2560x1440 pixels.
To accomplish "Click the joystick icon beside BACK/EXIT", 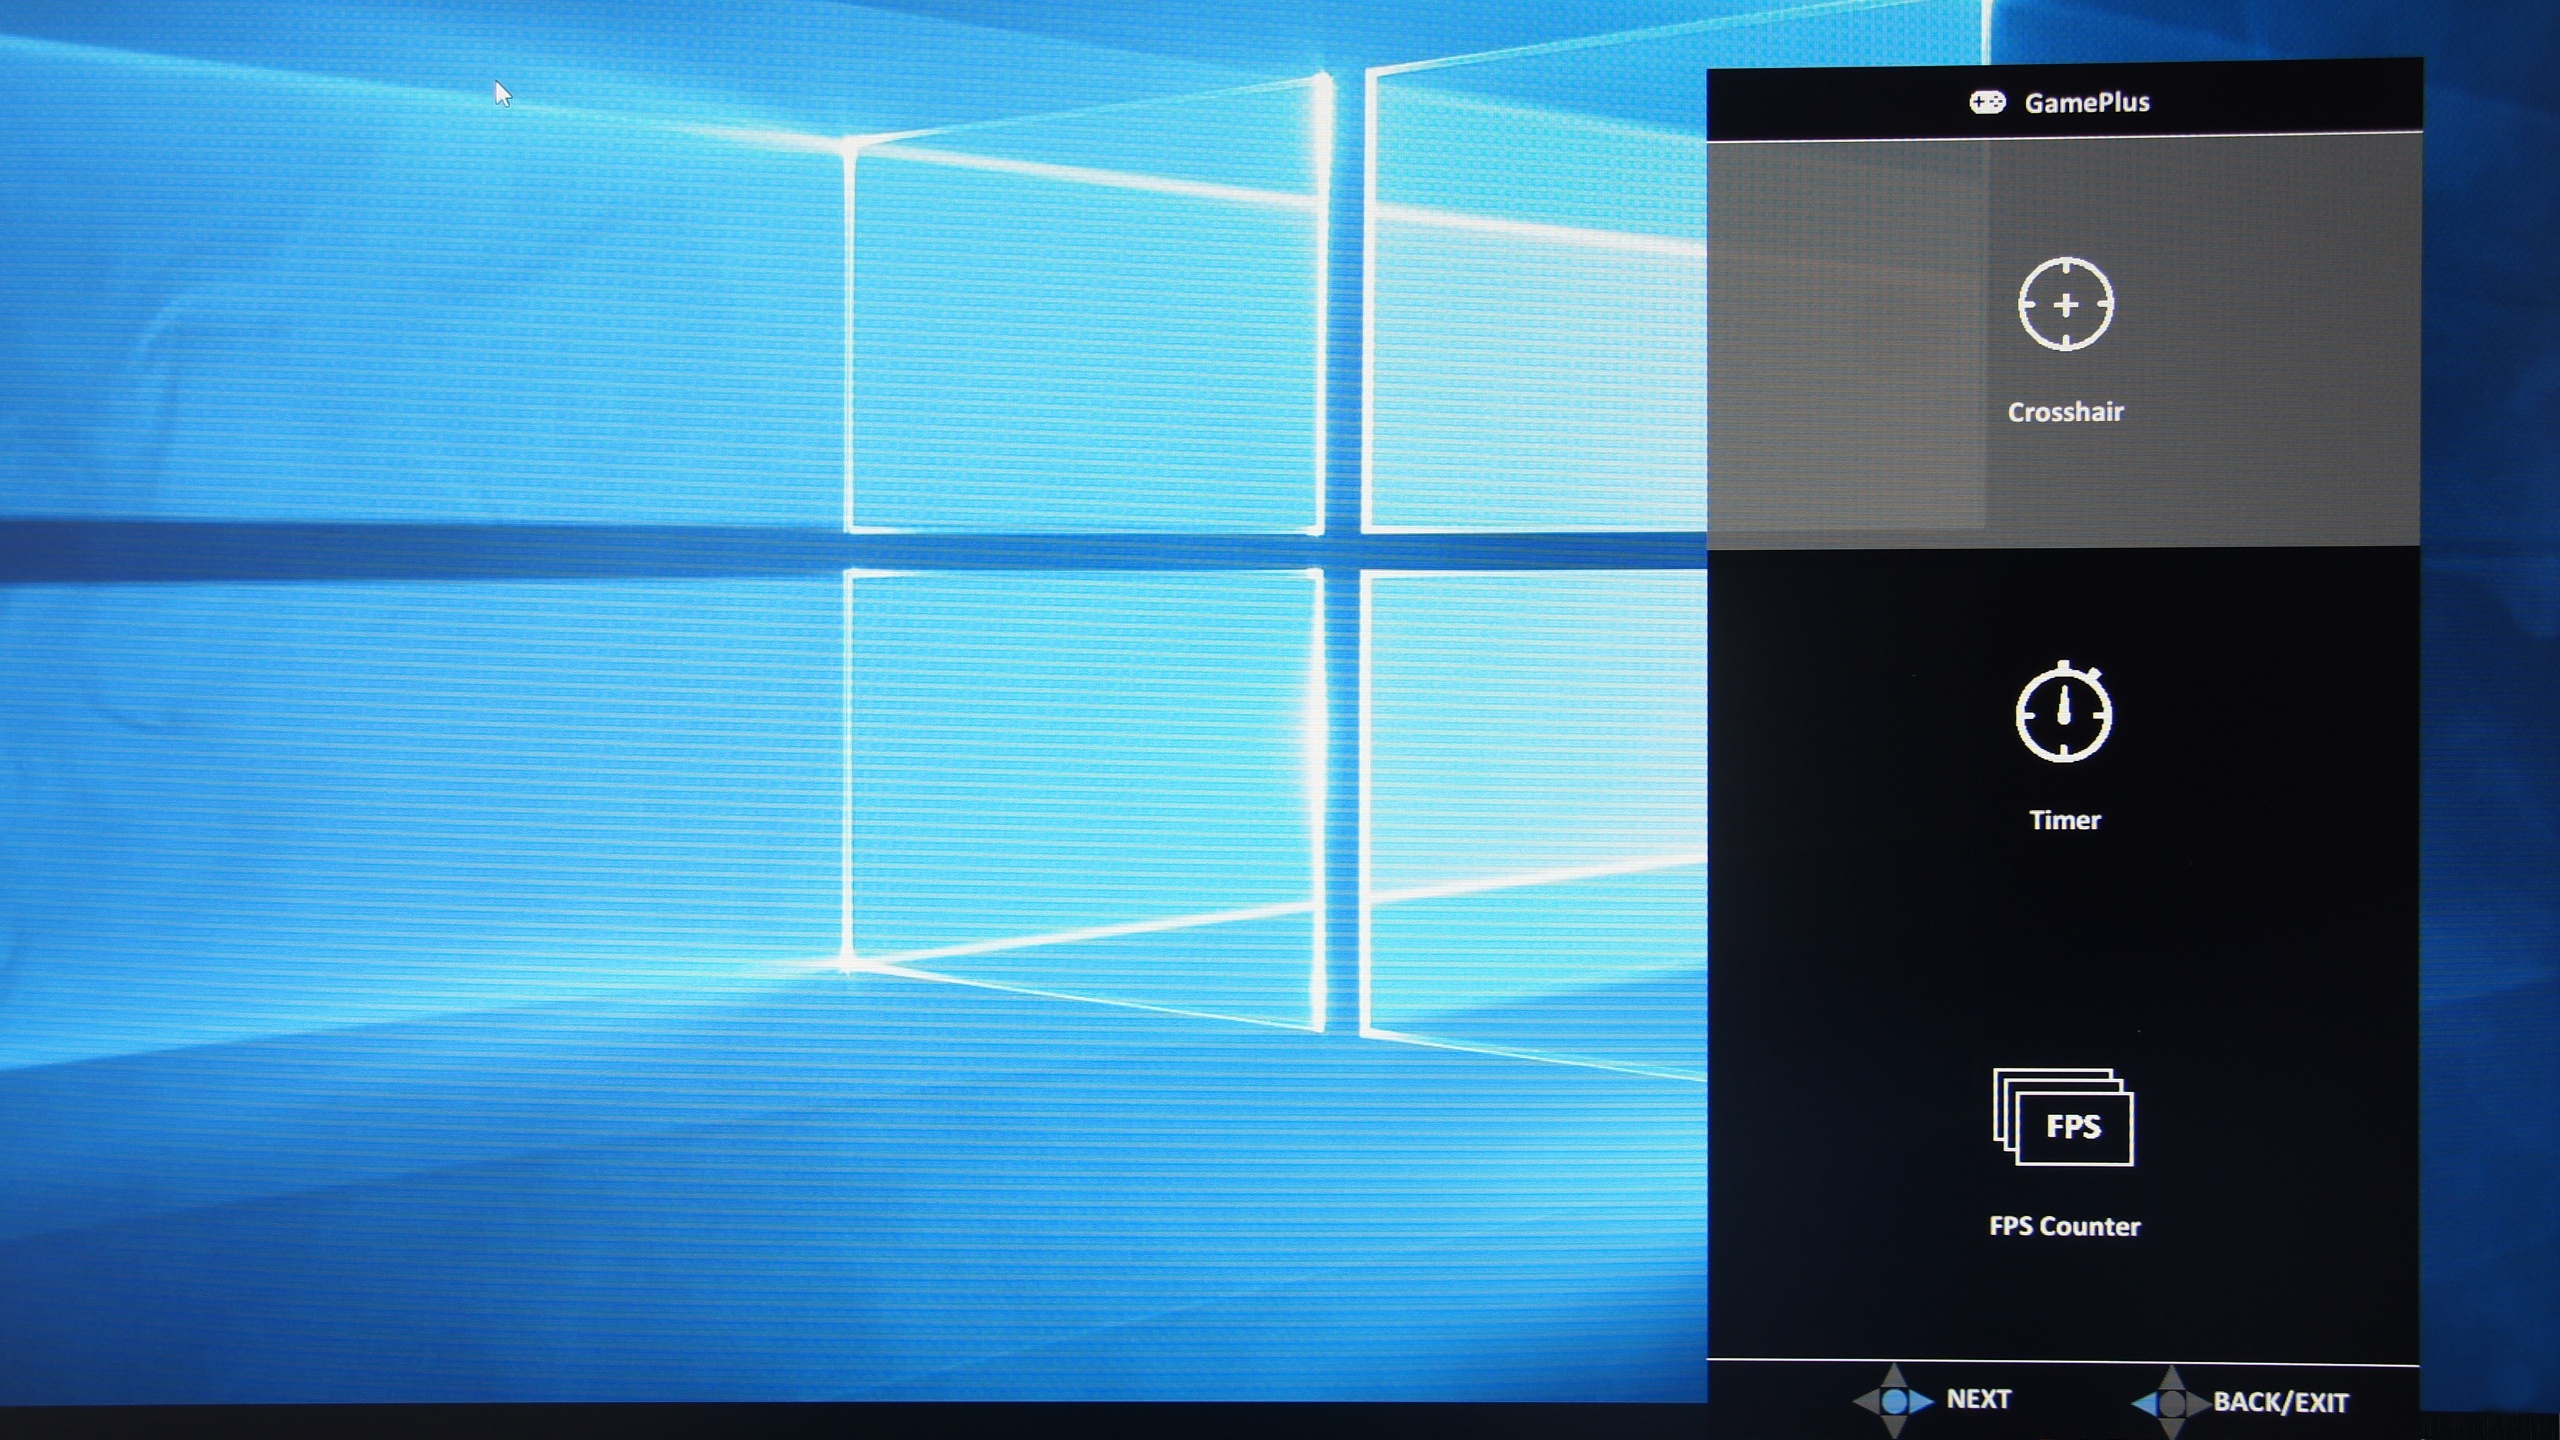I will [2171, 1403].
